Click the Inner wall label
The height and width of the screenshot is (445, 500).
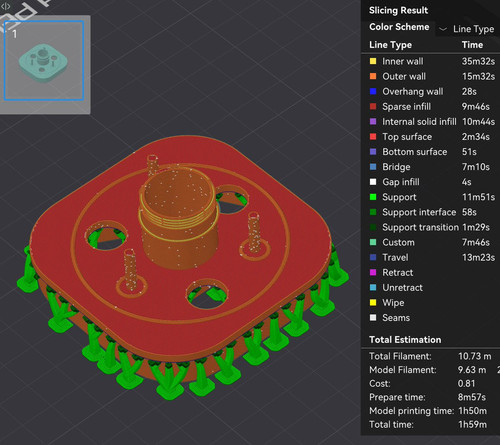tap(403, 61)
